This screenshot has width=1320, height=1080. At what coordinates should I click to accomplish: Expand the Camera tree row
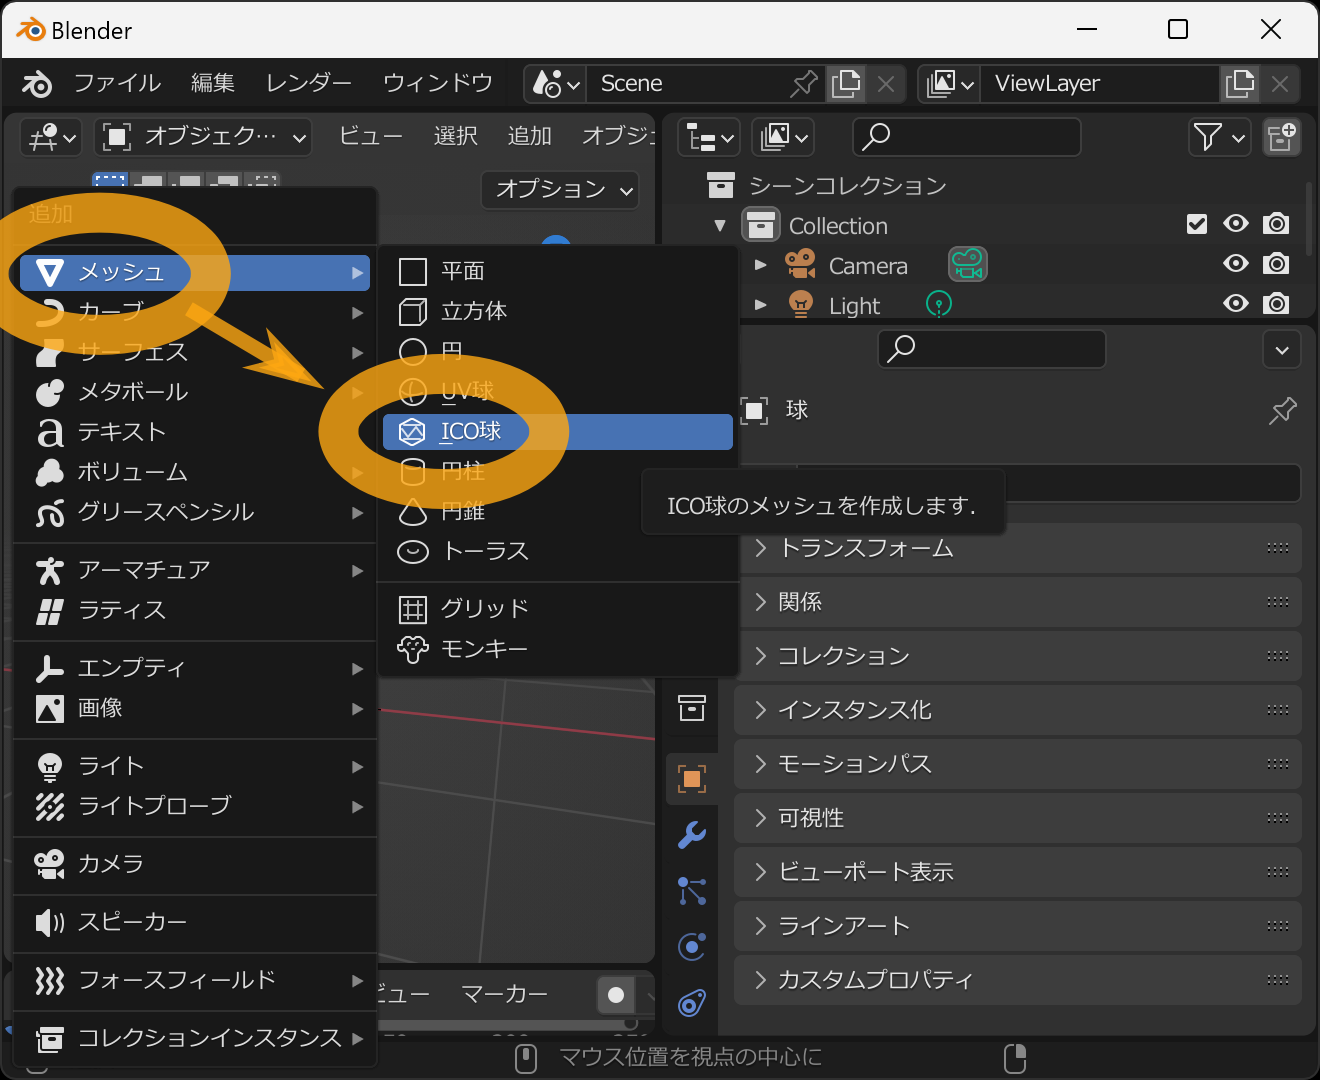click(760, 265)
